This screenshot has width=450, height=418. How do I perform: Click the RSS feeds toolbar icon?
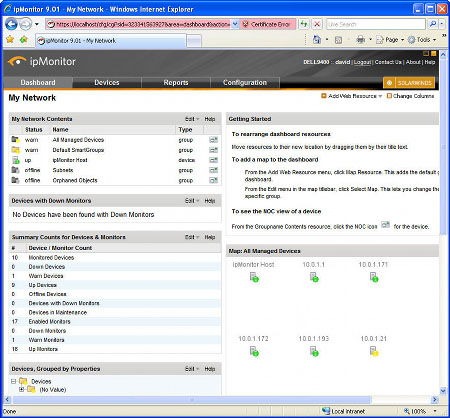pyautogui.click(x=338, y=40)
